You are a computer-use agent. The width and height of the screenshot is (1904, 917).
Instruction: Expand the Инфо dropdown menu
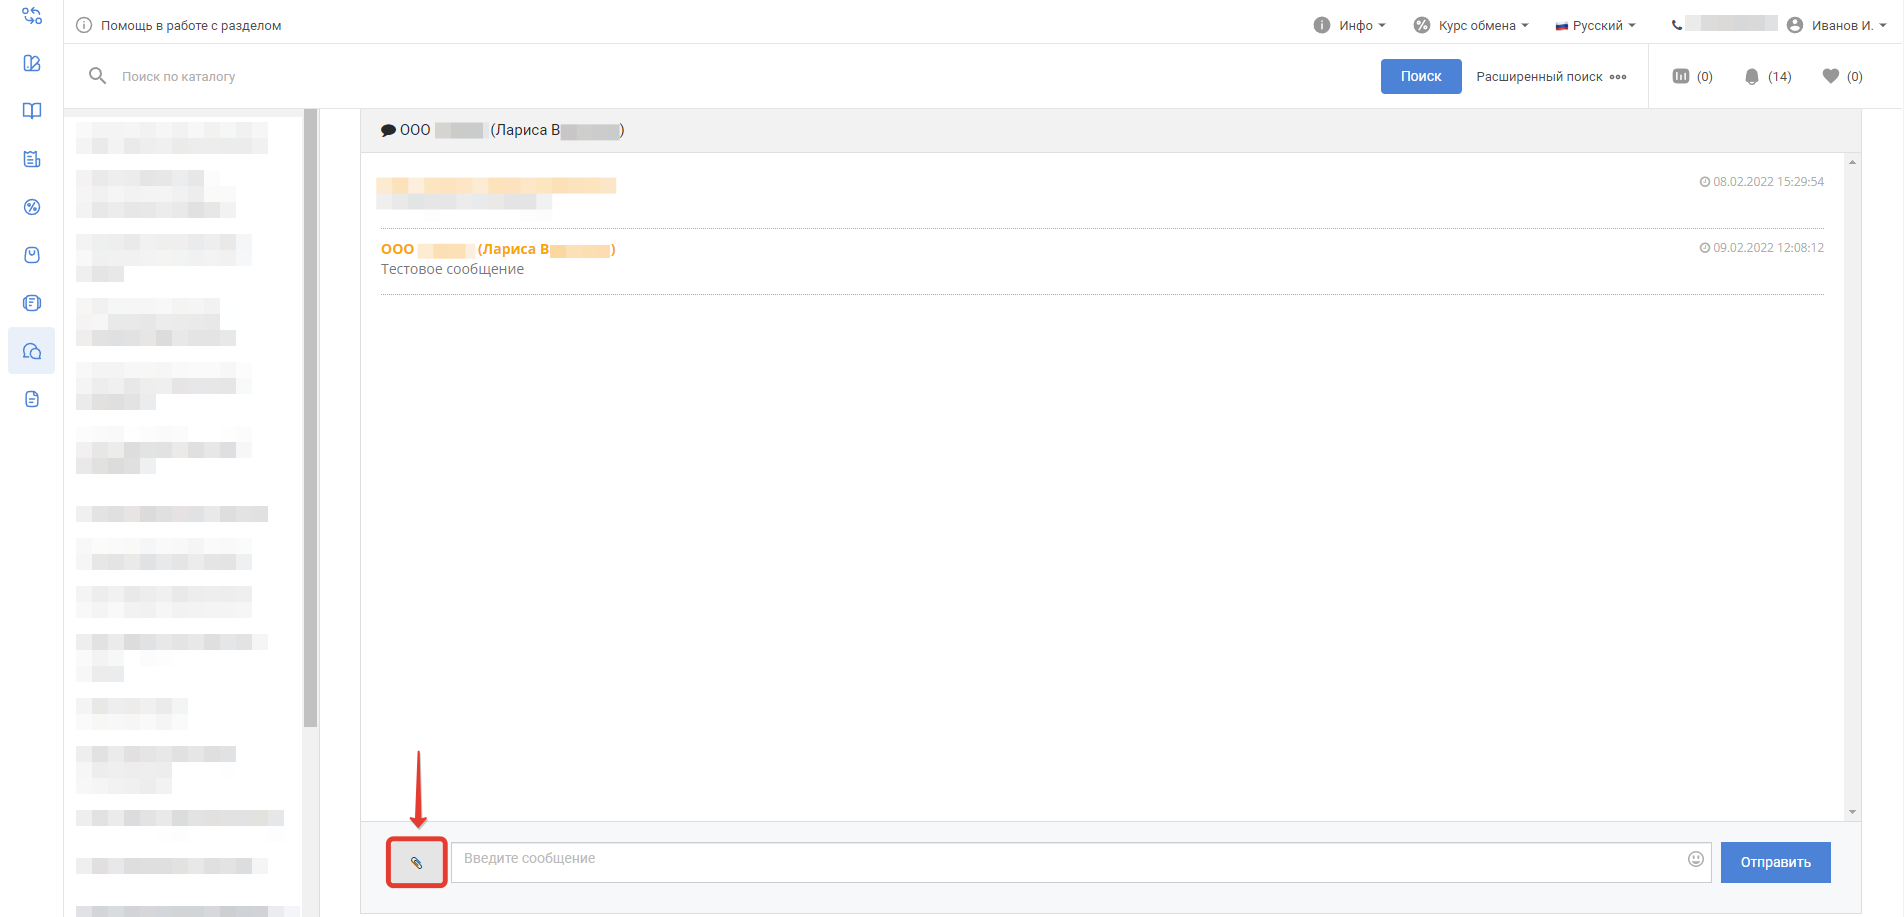pos(1349,26)
